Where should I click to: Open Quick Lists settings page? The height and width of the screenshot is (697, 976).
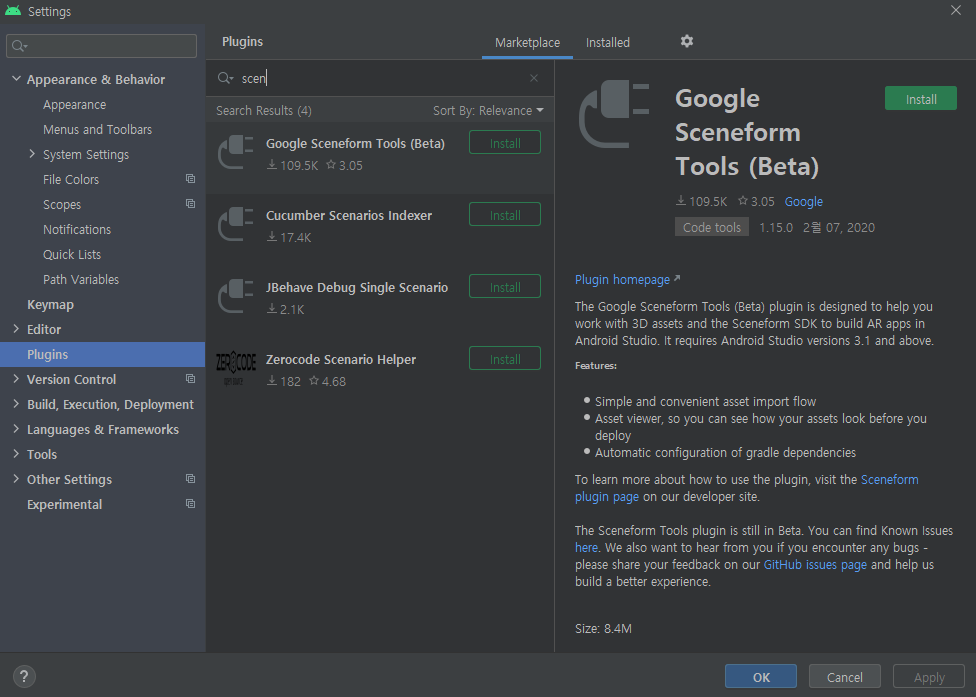pyautogui.click(x=72, y=254)
